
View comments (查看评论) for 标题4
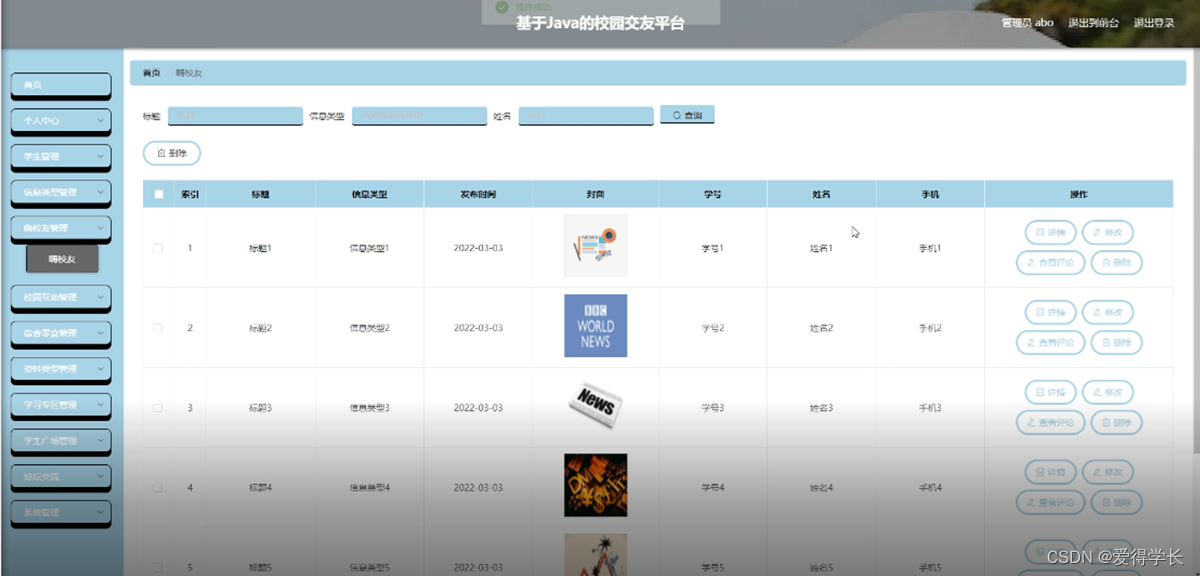tap(1050, 503)
